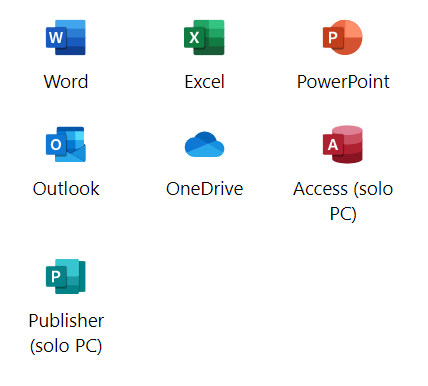Screen dimensions: 428x386
Task: Click the "Outlook" label text
Action: point(66,189)
